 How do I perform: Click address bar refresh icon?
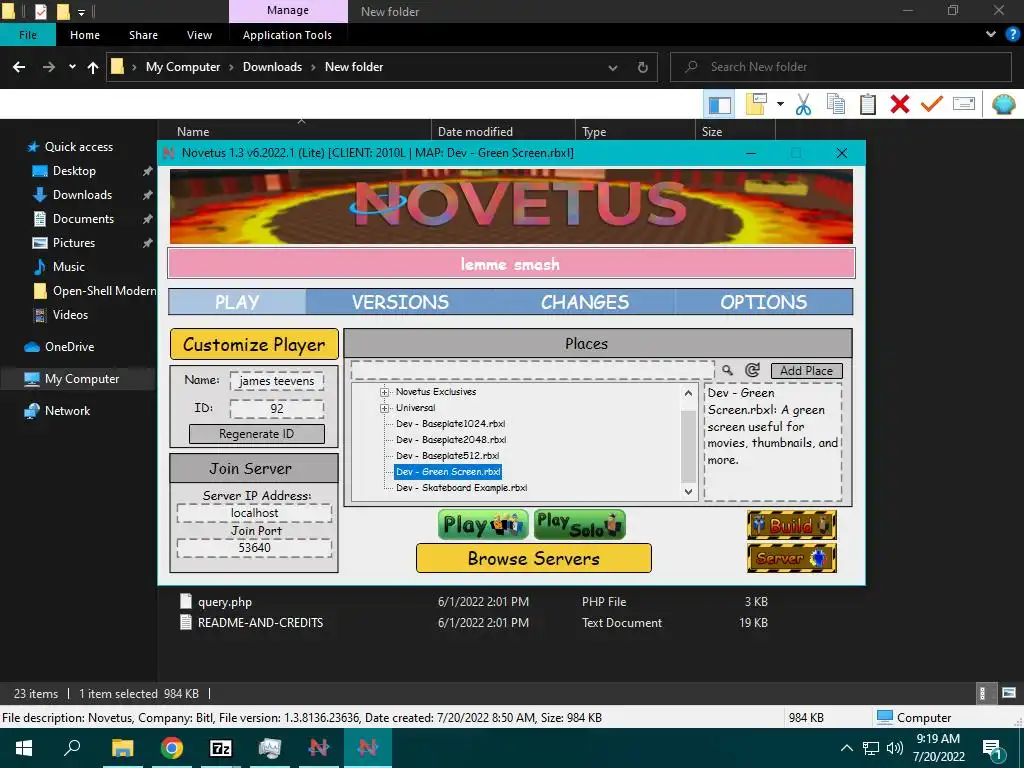643,67
